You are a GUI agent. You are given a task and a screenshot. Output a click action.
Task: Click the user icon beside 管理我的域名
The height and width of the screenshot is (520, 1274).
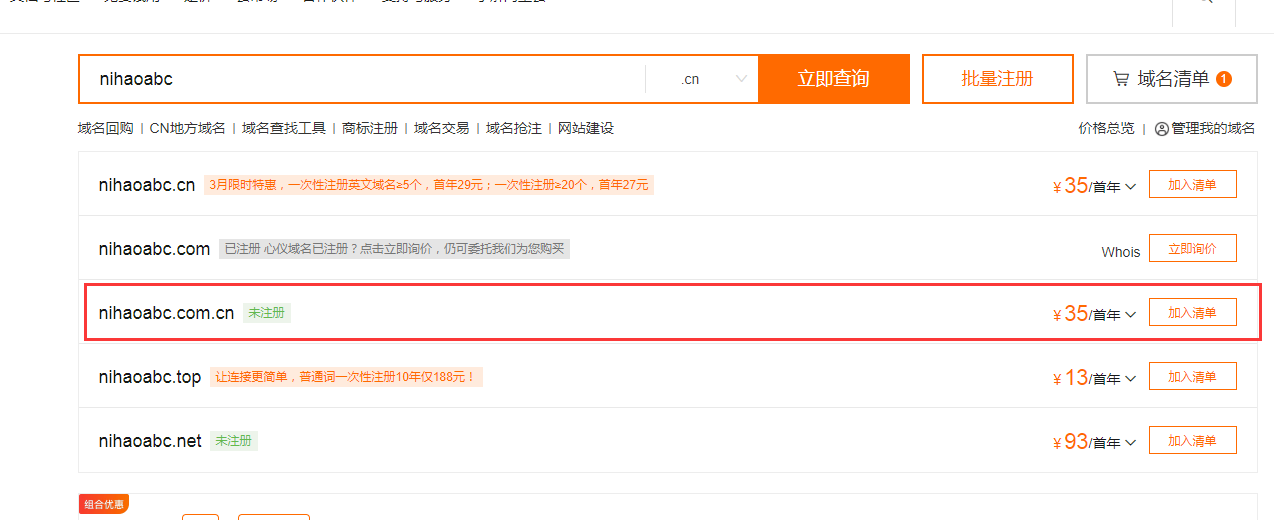(1161, 129)
